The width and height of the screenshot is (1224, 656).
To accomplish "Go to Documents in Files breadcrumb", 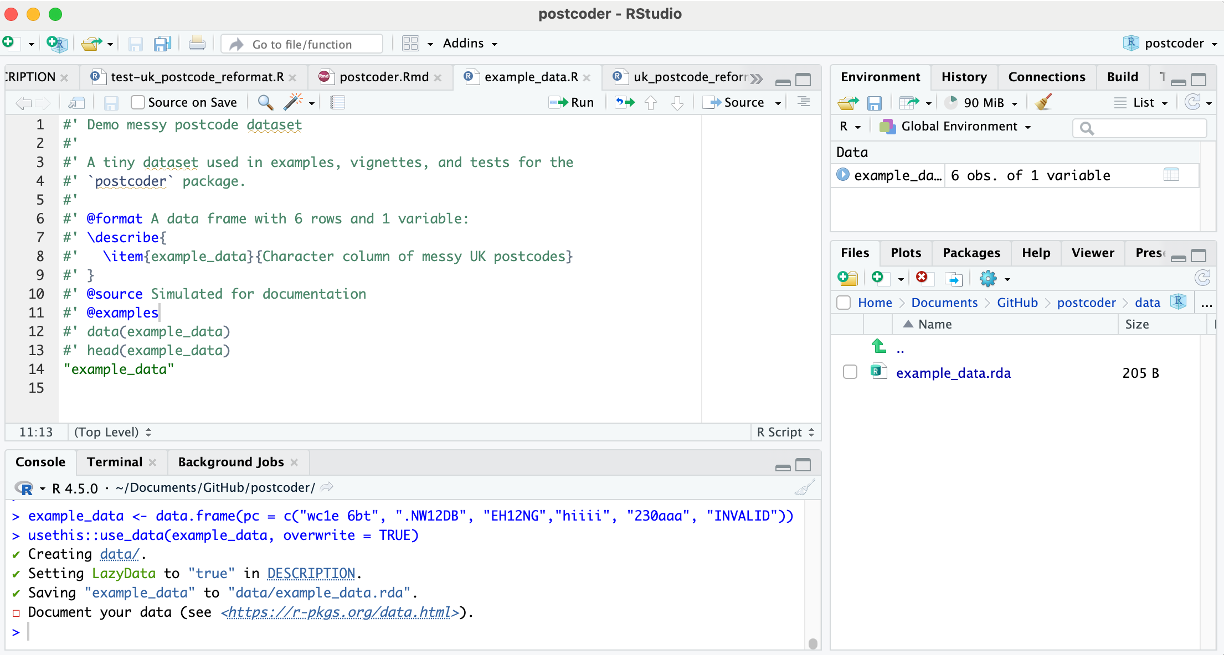I will coord(944,302).
